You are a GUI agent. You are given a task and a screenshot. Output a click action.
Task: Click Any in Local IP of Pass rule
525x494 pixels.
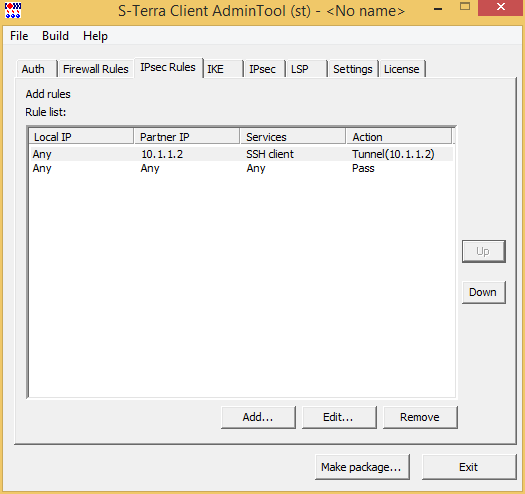point(42,168)
